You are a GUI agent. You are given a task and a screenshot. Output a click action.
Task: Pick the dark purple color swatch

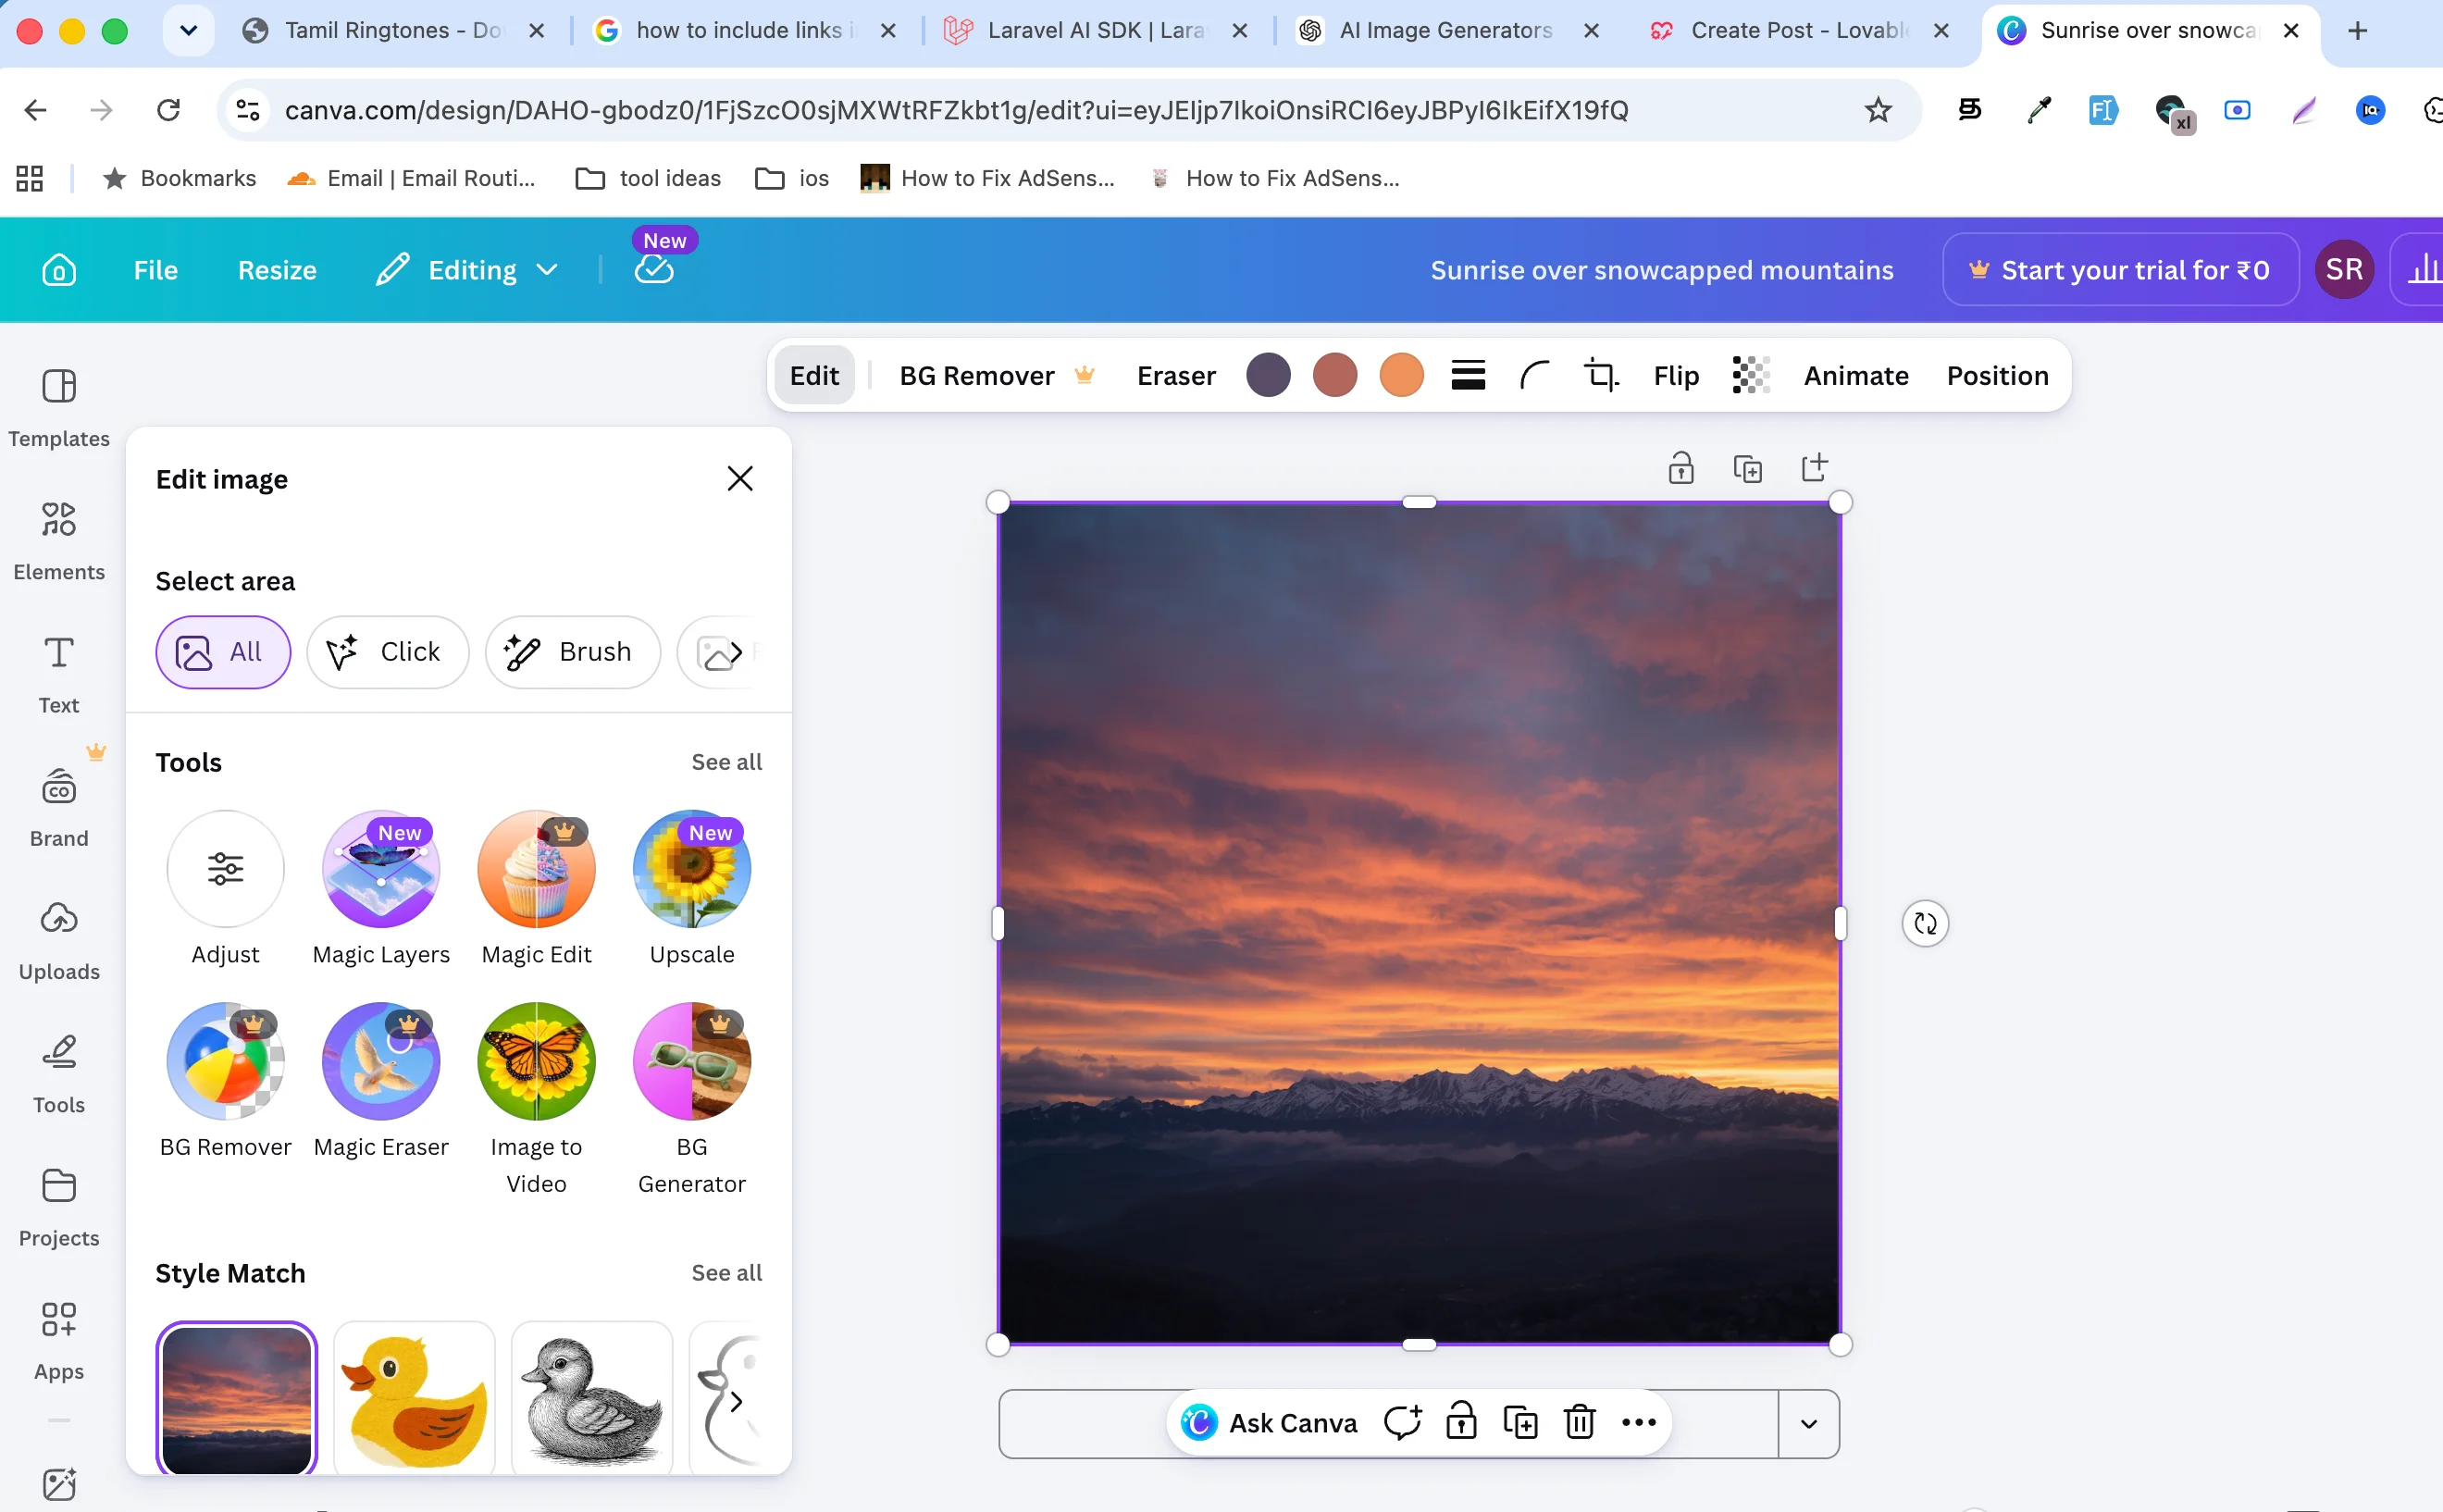tap(1268, 376)
